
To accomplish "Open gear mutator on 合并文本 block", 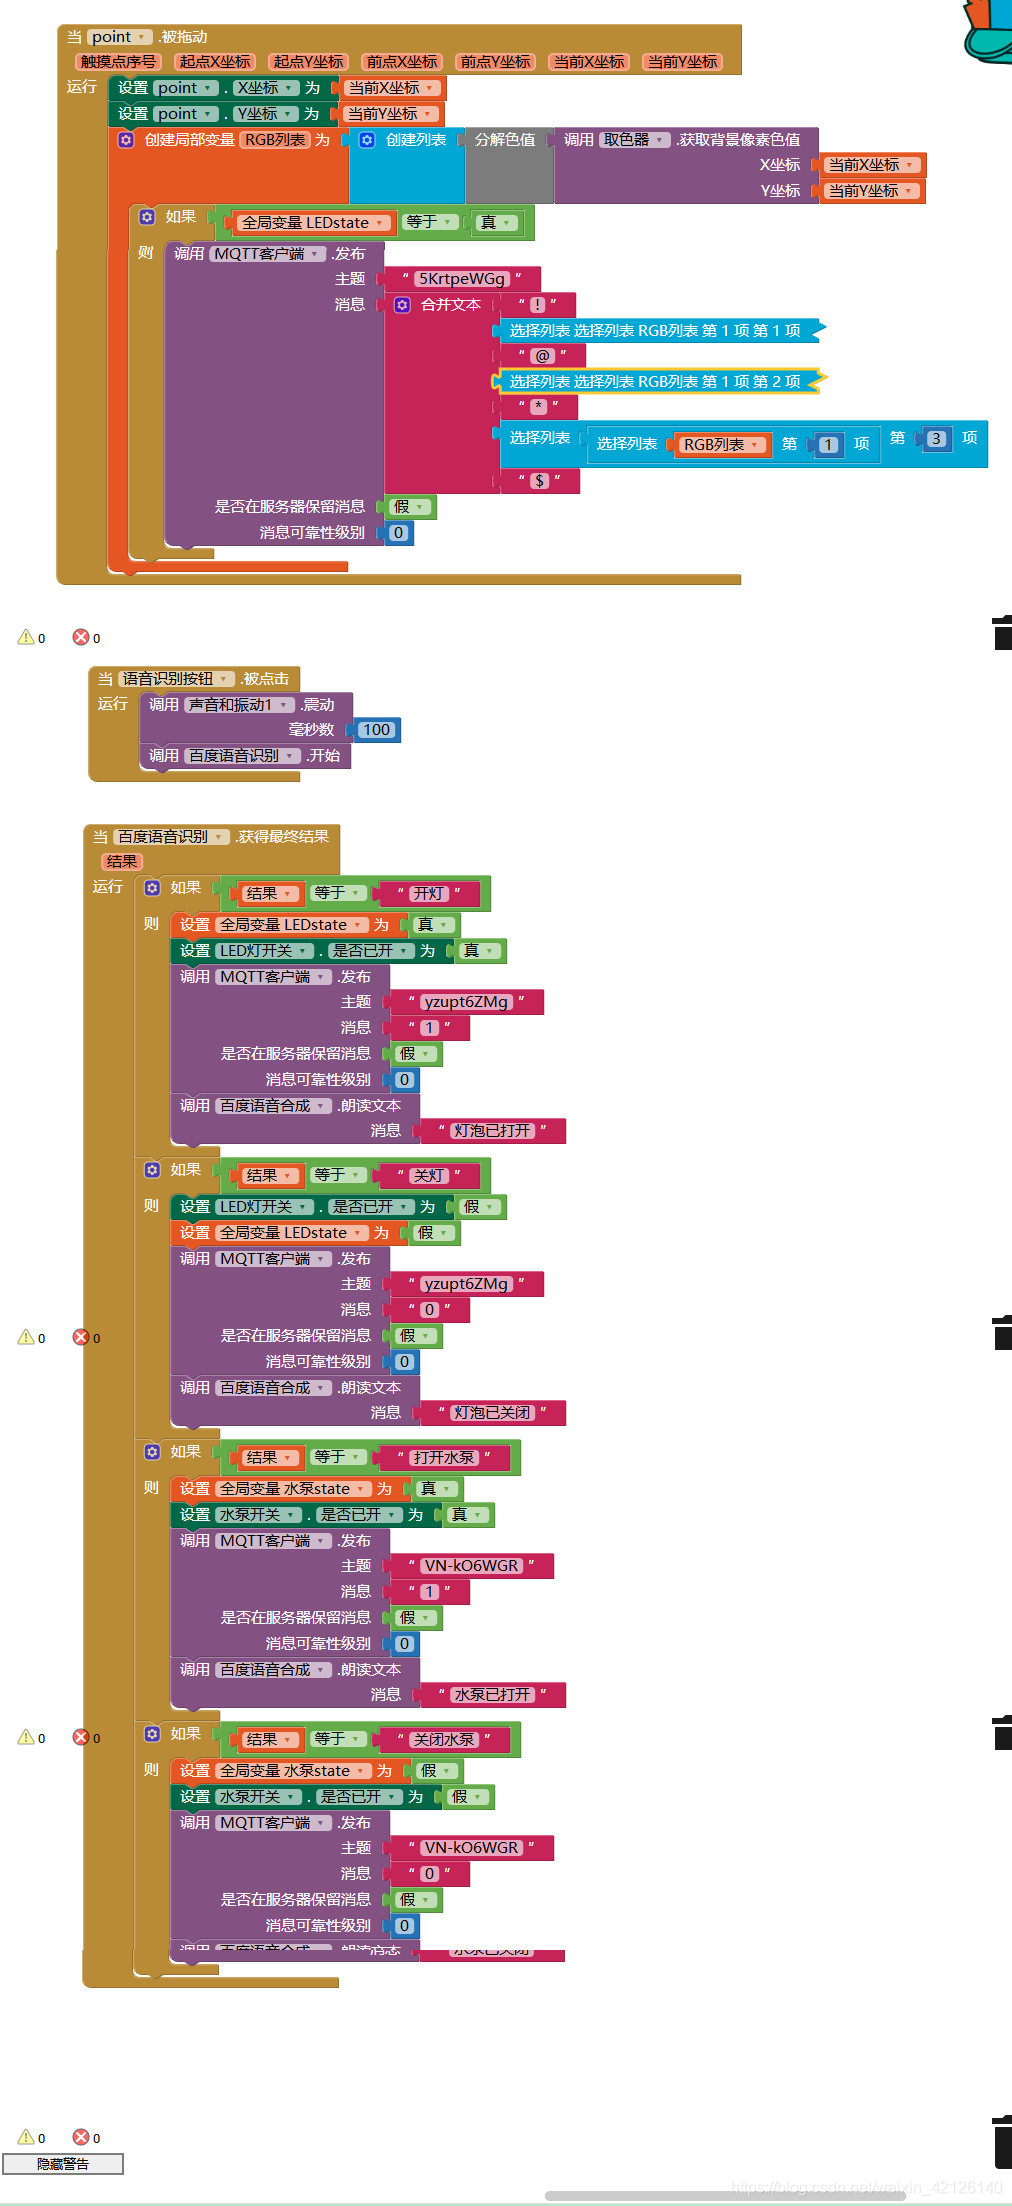I will (402, 305).
